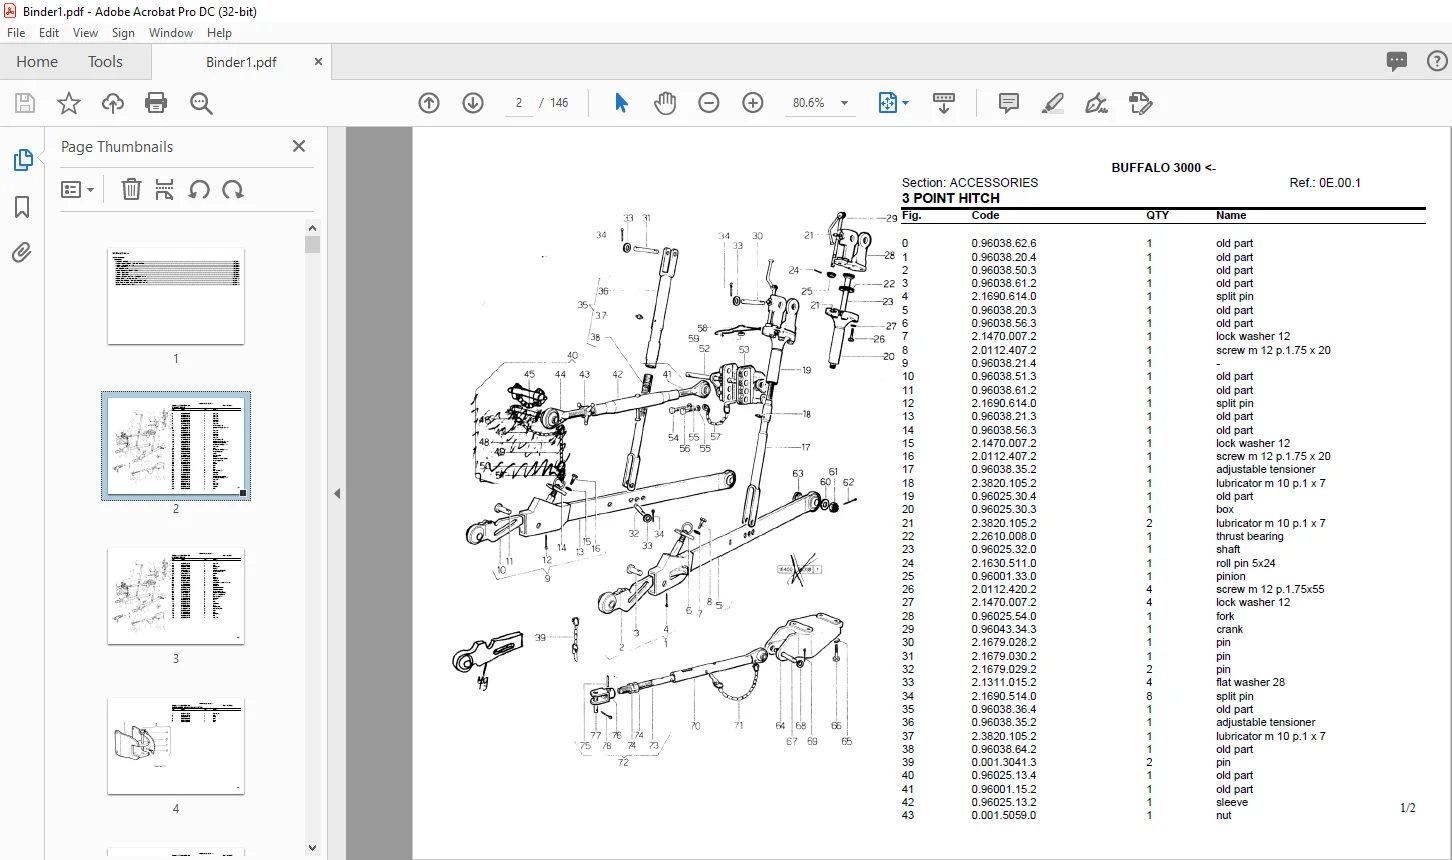Viewport: 1452px width, 860px height.
Task: Show Page Thumbnails pane icon in sidebar
Action: point(22,160)
